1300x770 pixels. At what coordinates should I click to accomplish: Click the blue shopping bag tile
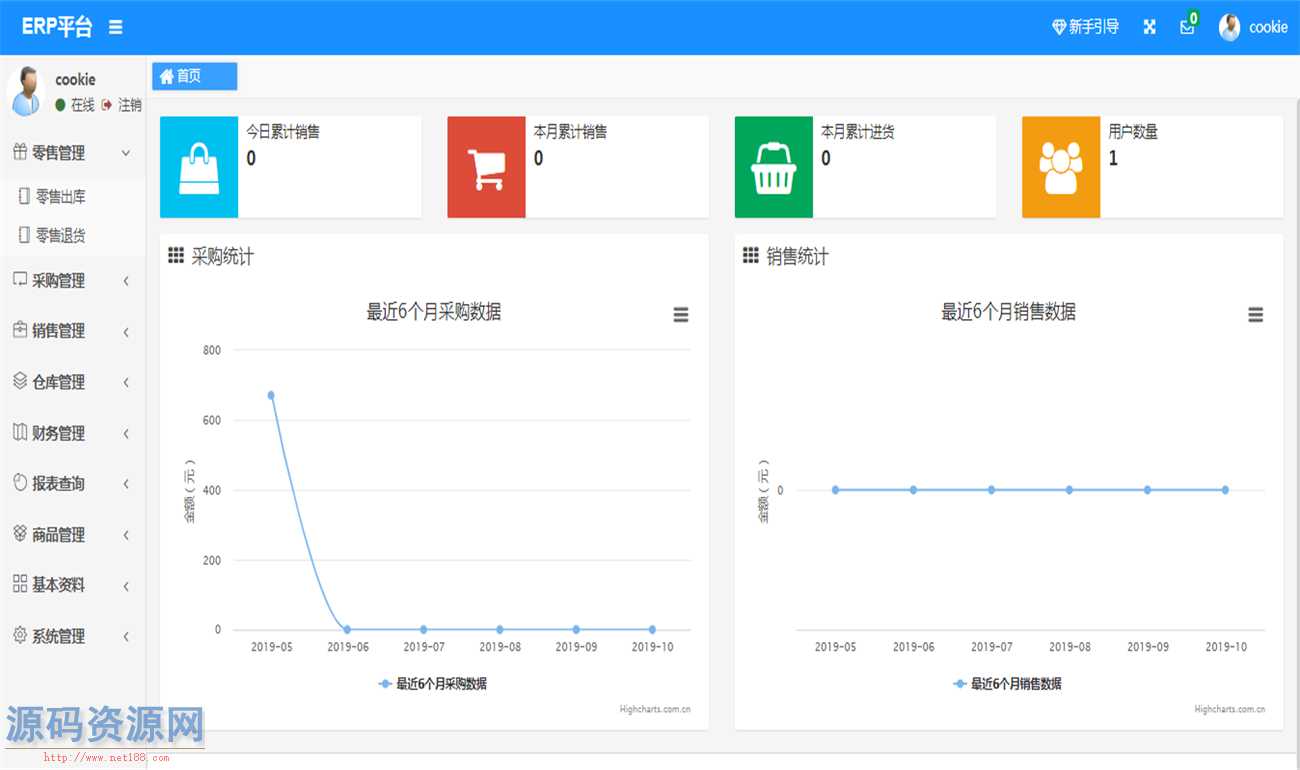point(199,167)
